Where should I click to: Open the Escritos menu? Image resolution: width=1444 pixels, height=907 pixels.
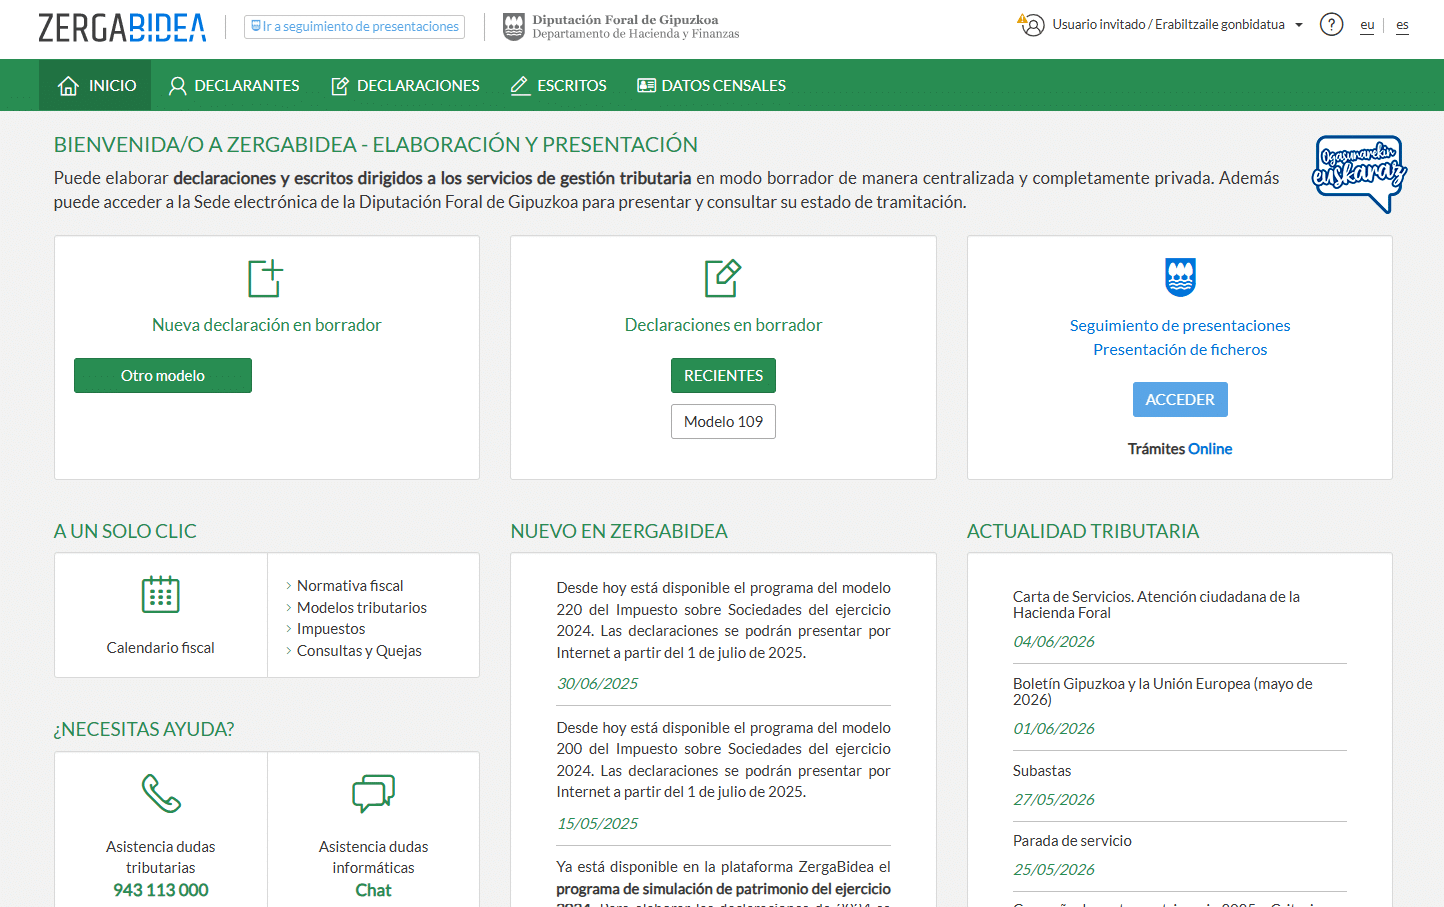click(x=558, y=85)
